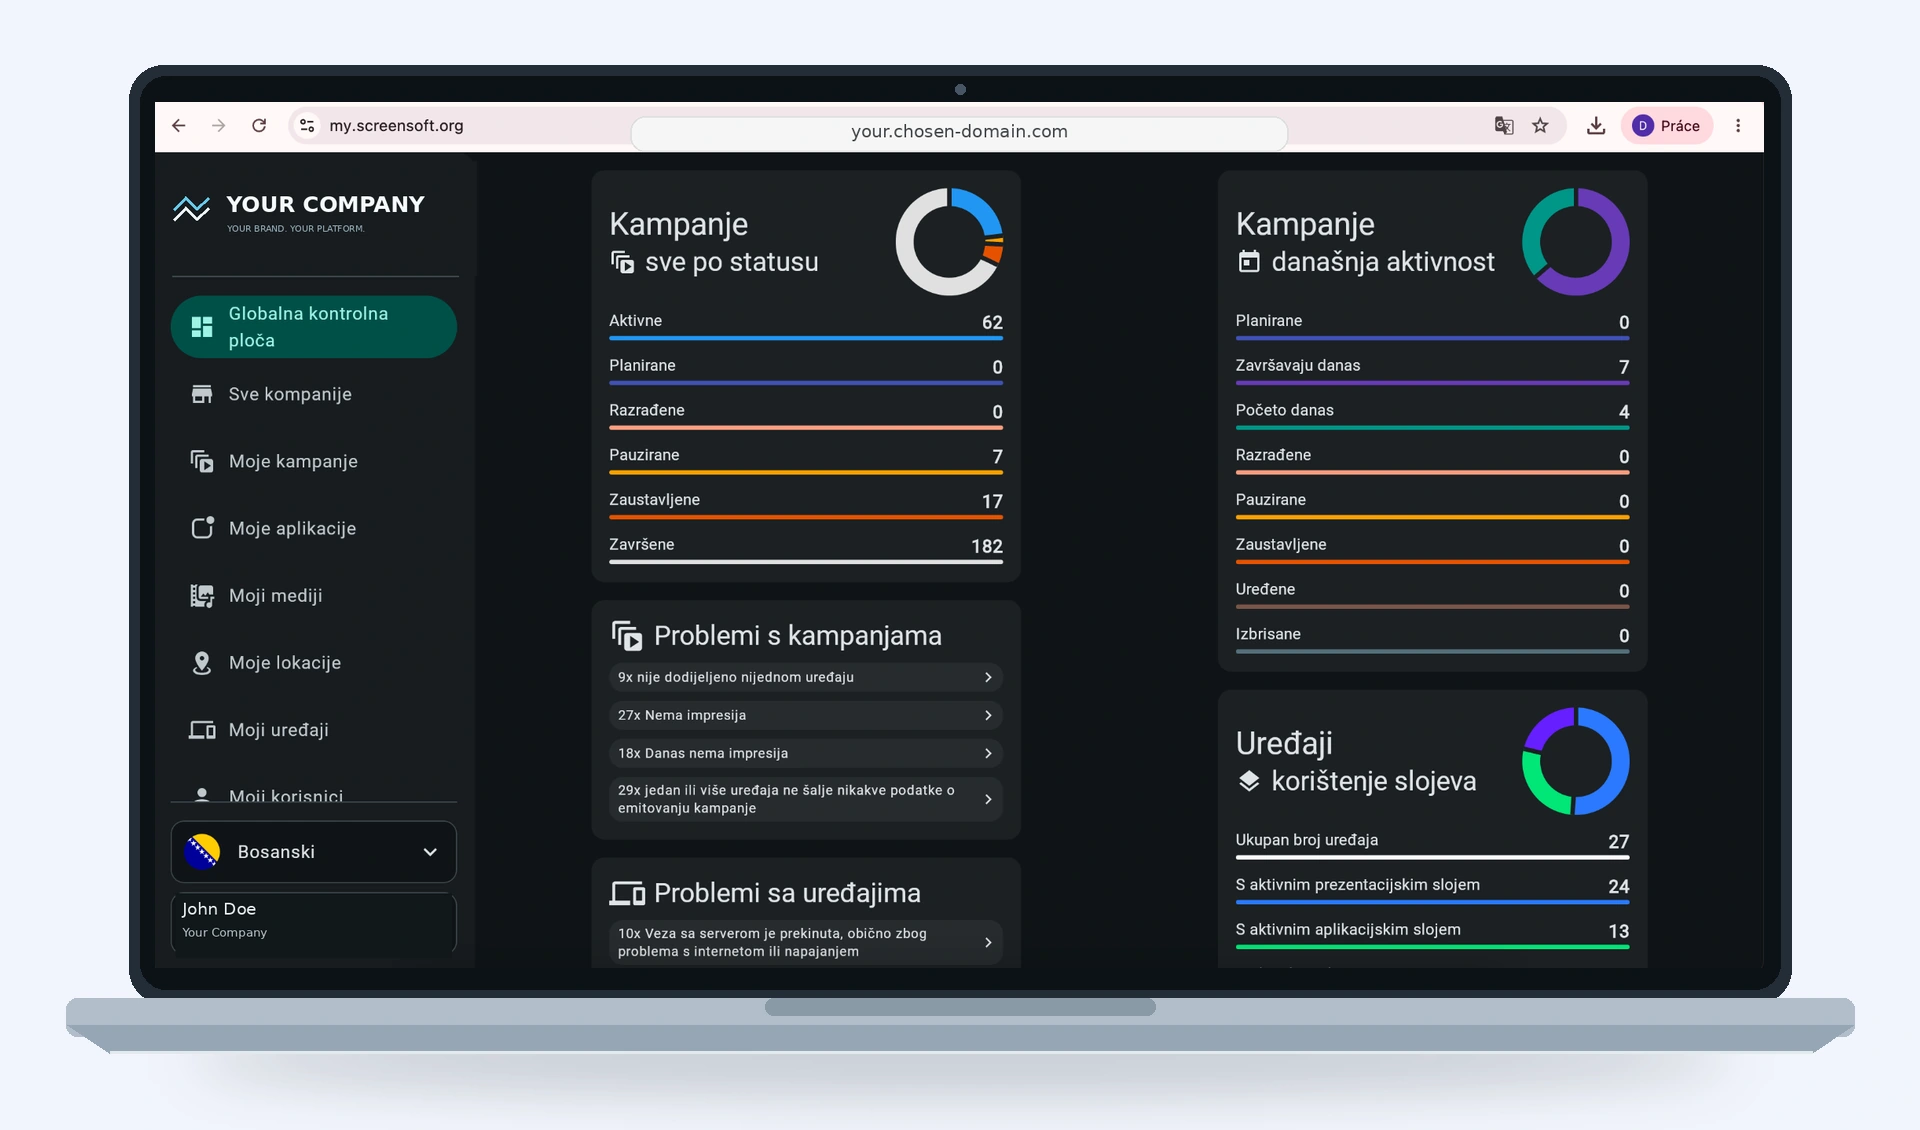Screen dimensions: 1920x1130
Task: Open the Práce profile button
Action: click(1666, 126)
